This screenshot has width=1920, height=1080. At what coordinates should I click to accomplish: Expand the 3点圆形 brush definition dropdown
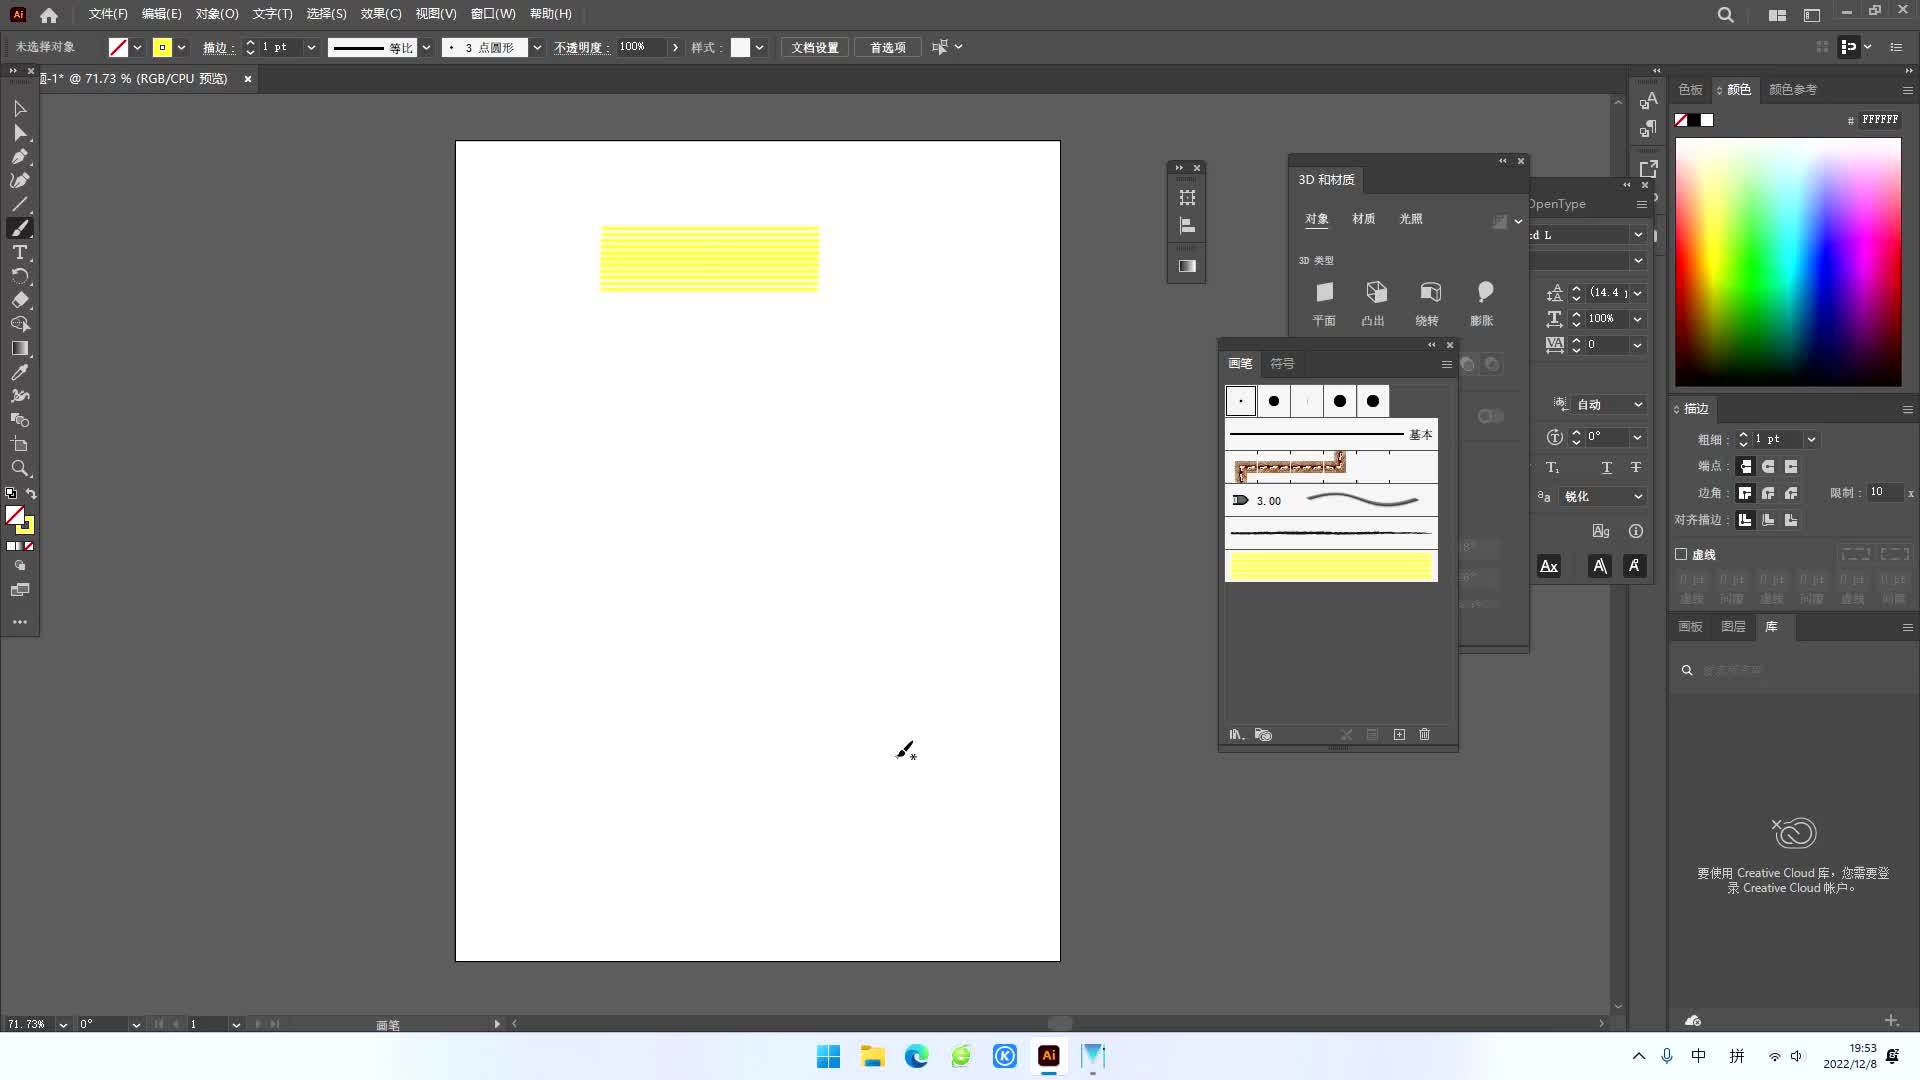[537, 47]
